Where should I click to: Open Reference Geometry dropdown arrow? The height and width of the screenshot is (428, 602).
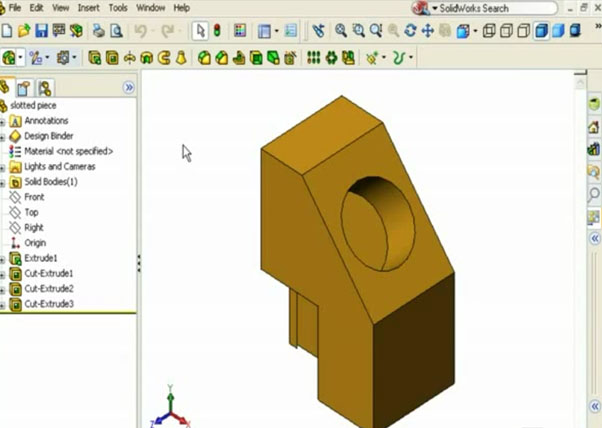pyautogui.click(x=384, y=58)
